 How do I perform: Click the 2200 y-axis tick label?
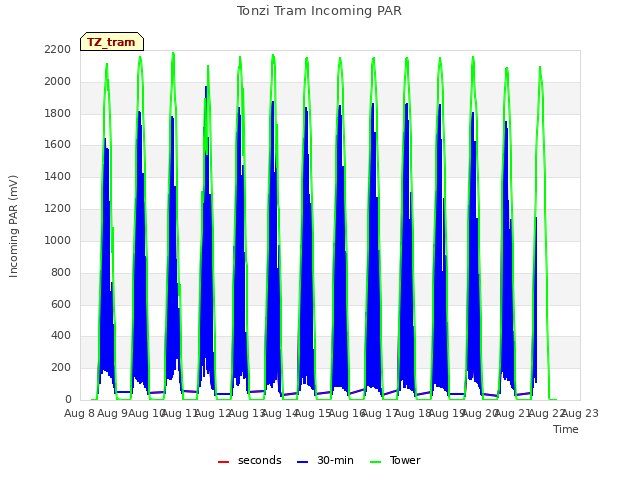pyautogui.click(x=58, y=49)
